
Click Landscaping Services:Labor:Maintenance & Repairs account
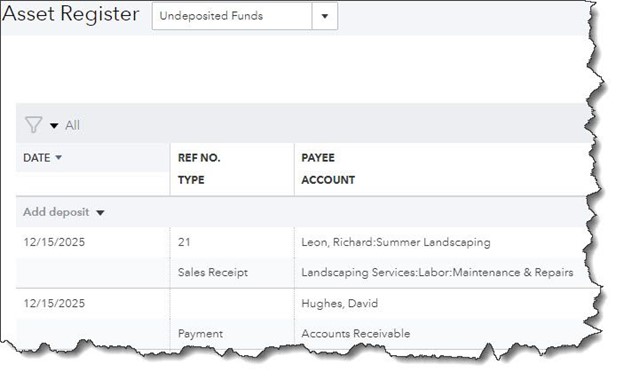437,273
